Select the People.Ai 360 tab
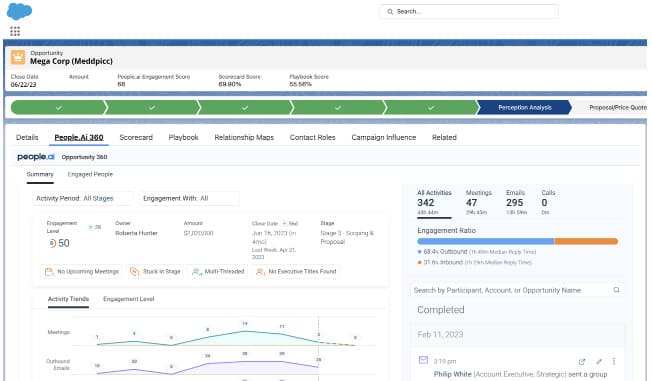Image resolution: width=652 pixels, height=381 pixels. [x=79, y=137]
